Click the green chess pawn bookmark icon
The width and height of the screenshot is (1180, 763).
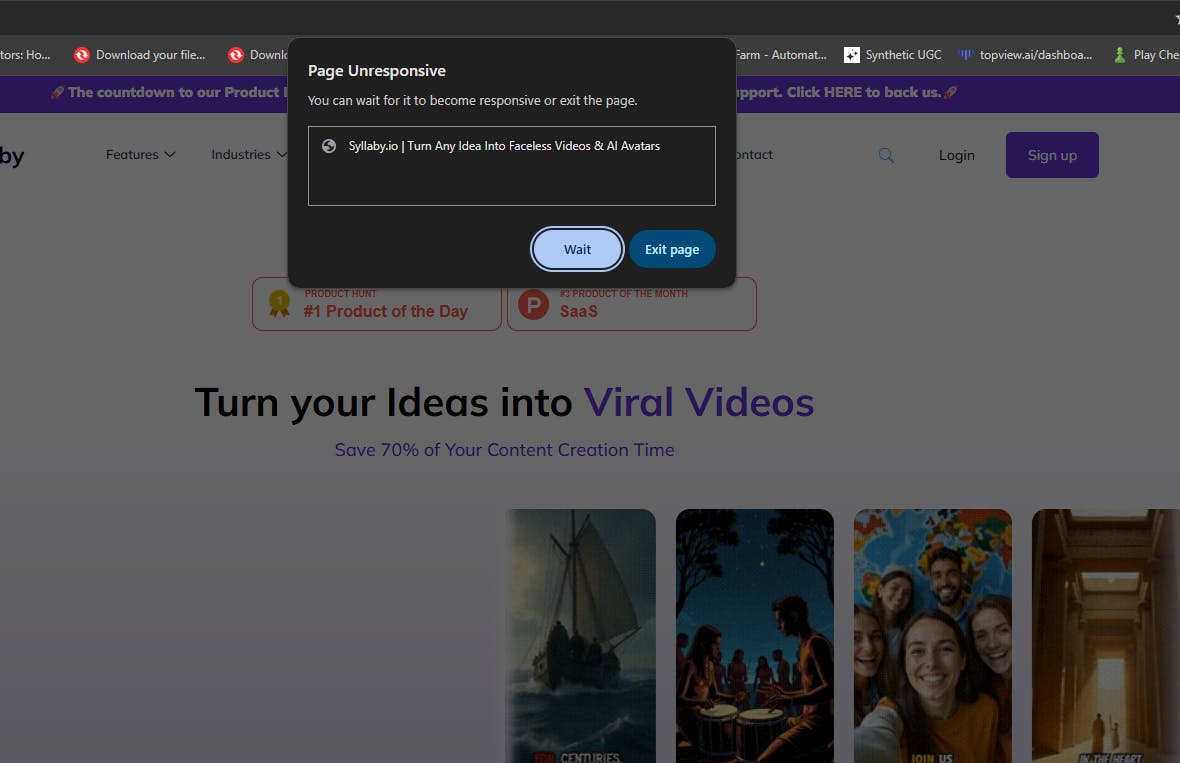coord(1120,55)
